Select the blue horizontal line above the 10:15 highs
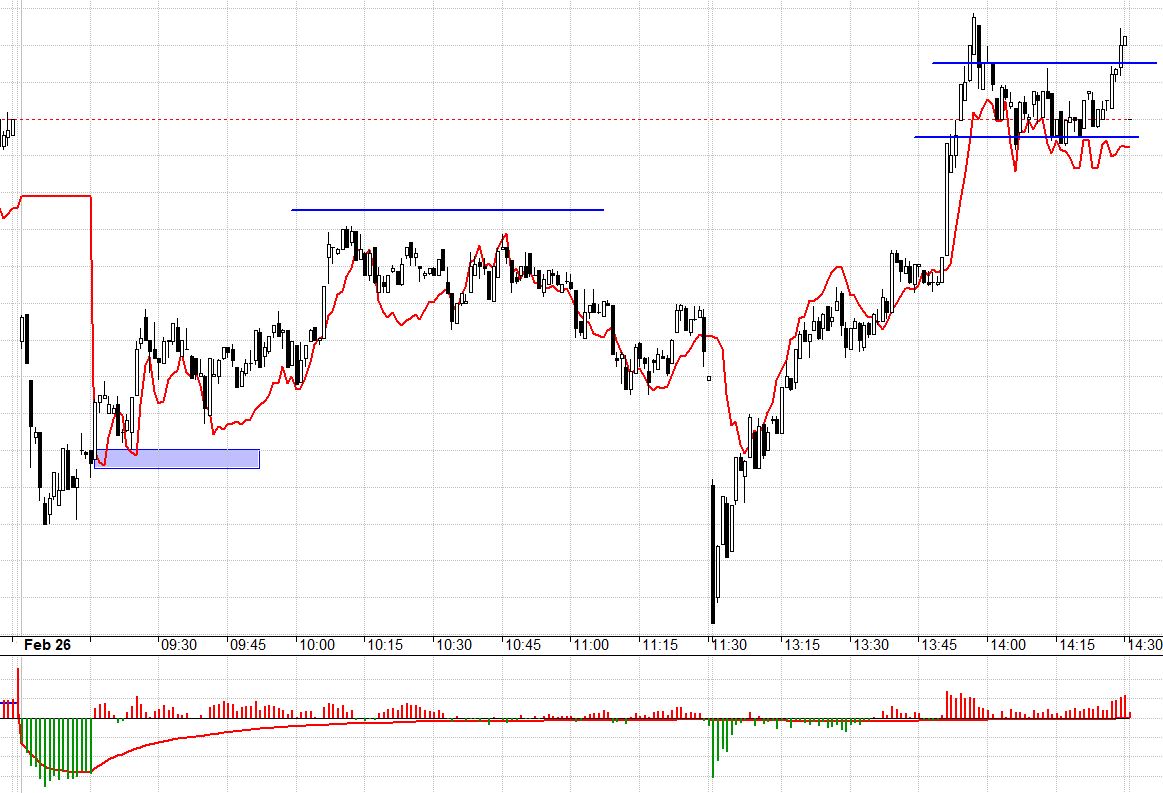The width and height of the screenshot is (1163, 793). coord(447,210)
